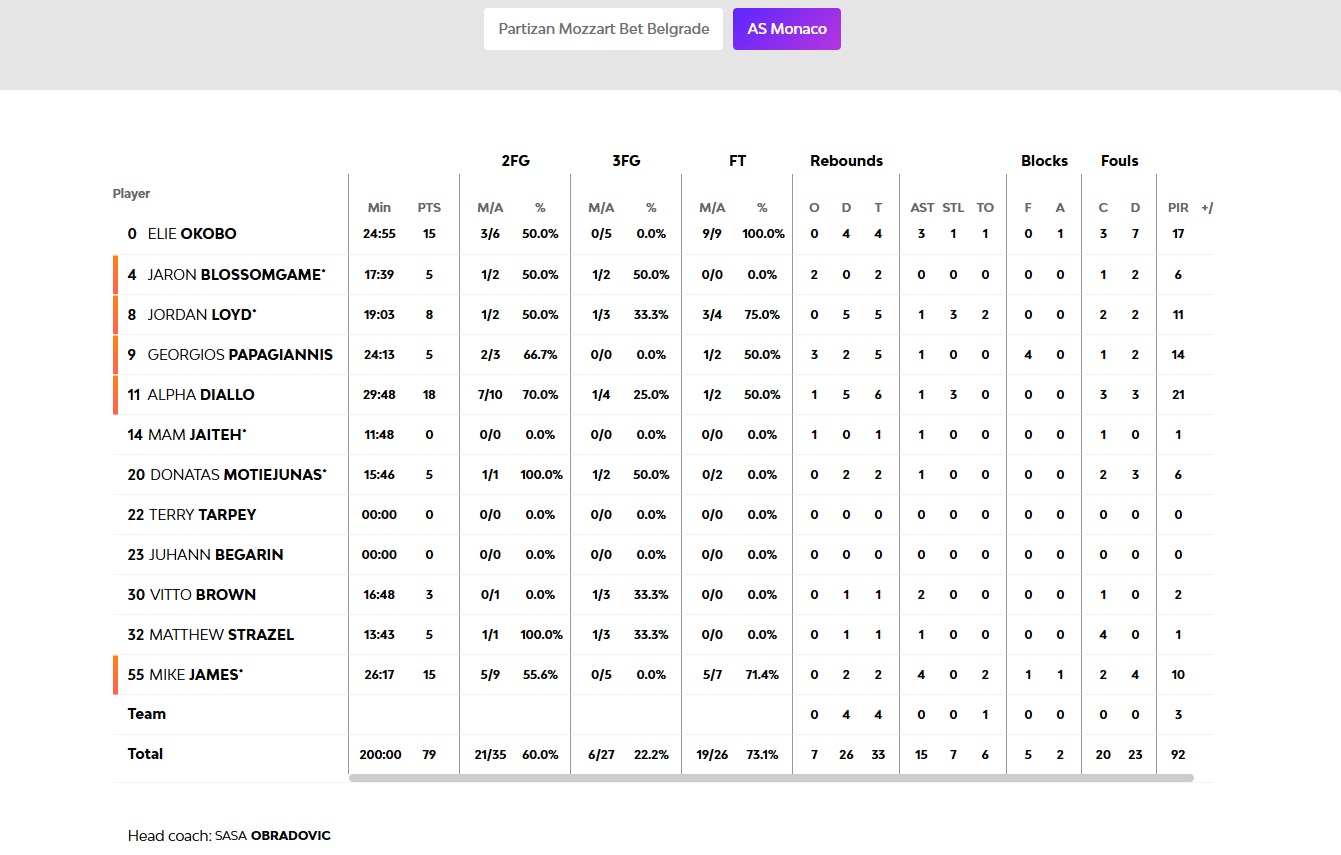This screenshot has width=1341, height=855.
Task: Open Mam Jaiteh player entry
Action: (x=196, y=434)
